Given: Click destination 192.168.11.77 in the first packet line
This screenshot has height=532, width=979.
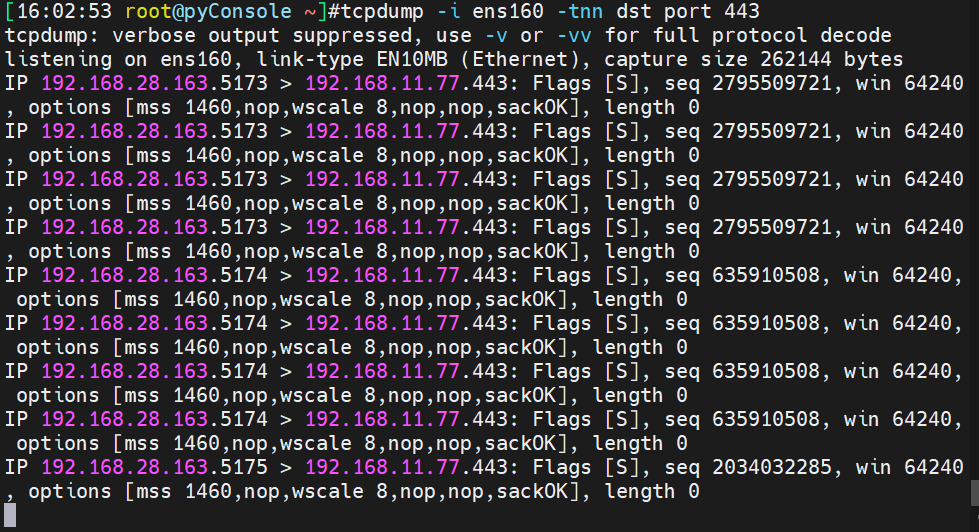Looking at the screenshot, I should pos(381,84).
